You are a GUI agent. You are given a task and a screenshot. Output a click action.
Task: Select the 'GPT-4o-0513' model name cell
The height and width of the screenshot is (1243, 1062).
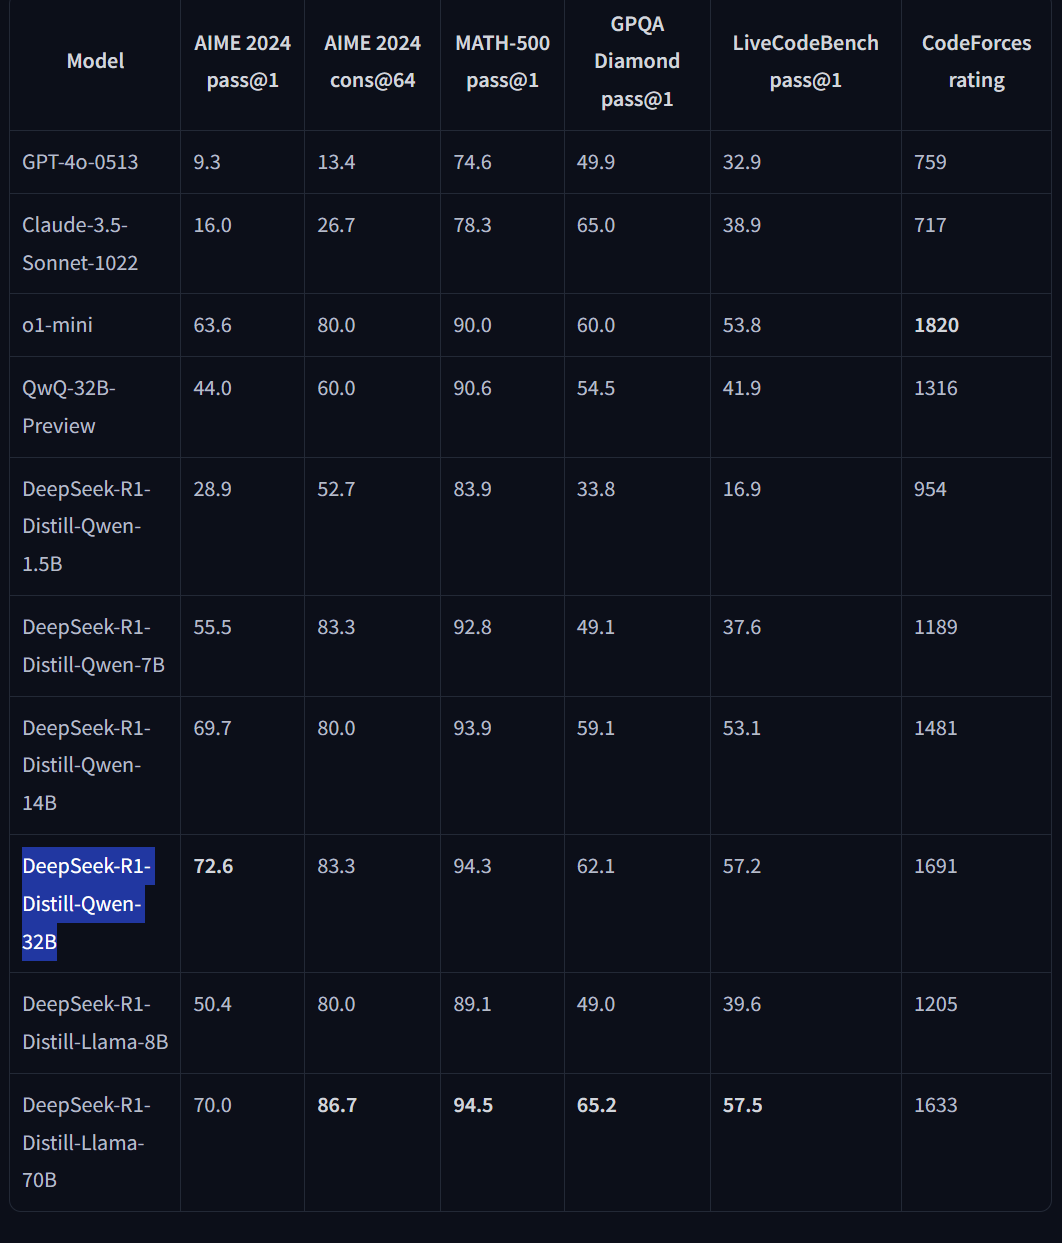pyautogui.click(x=95, y=162)
